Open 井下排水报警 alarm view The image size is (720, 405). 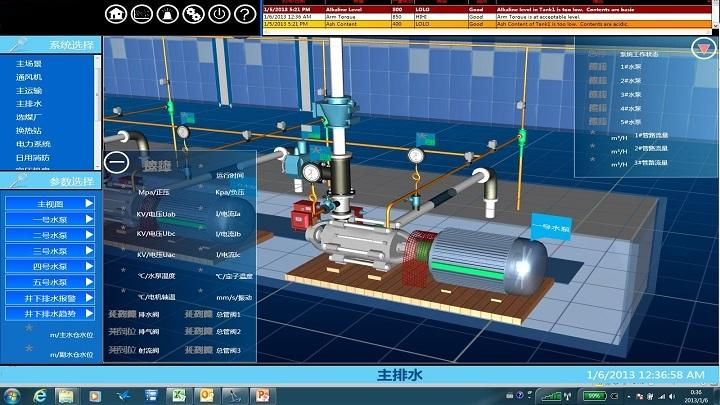click(50, 298)
